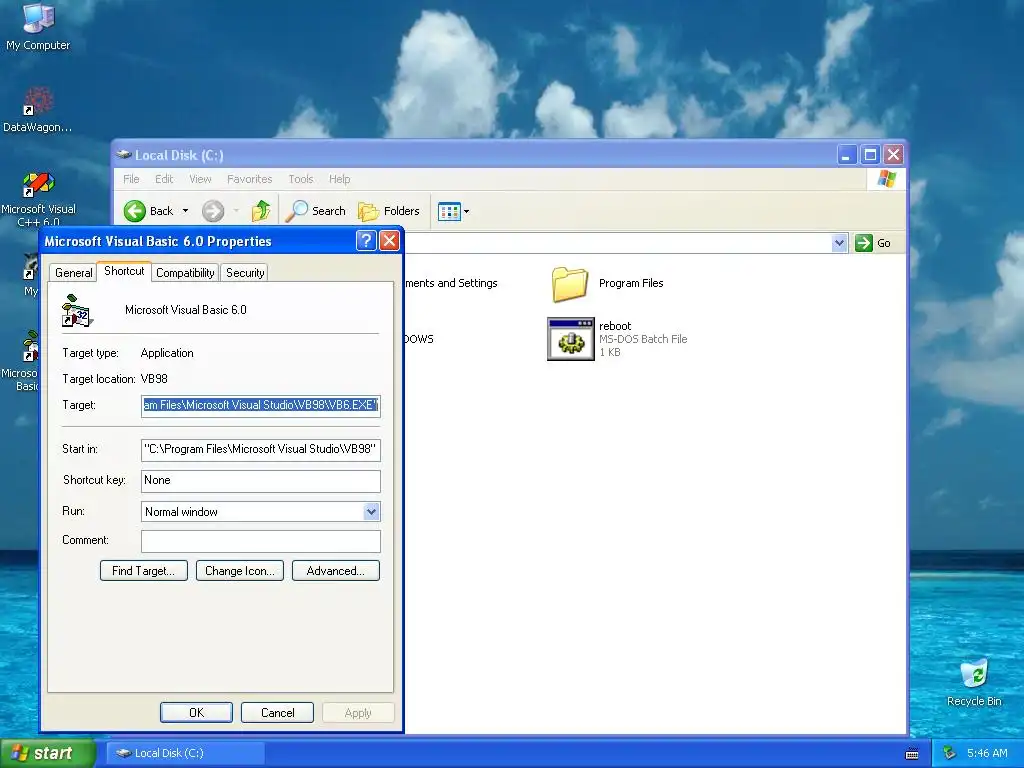Open My Computer desktop icon
Screen dimensions: 1024x768
pyautogui.click(x=38, y=26)
